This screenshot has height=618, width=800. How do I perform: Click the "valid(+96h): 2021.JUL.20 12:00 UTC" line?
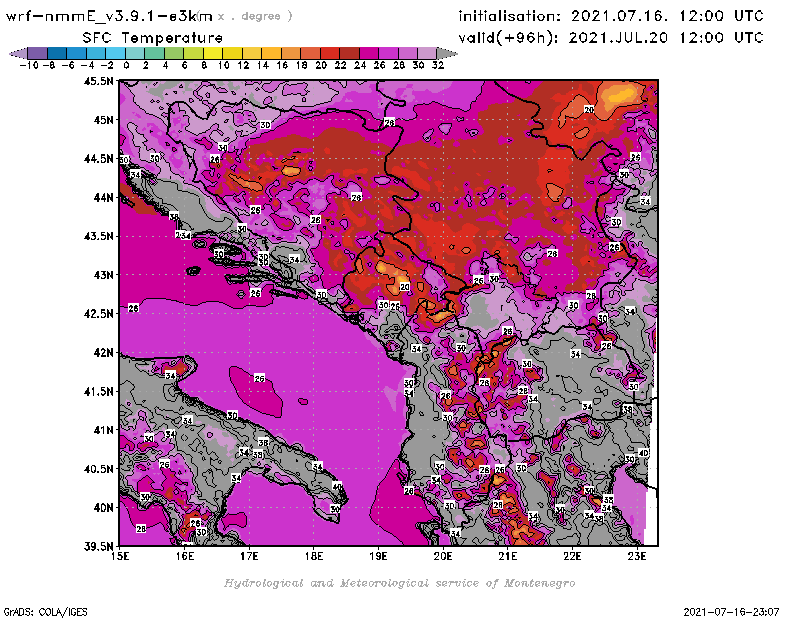click(x=611, y=38)
